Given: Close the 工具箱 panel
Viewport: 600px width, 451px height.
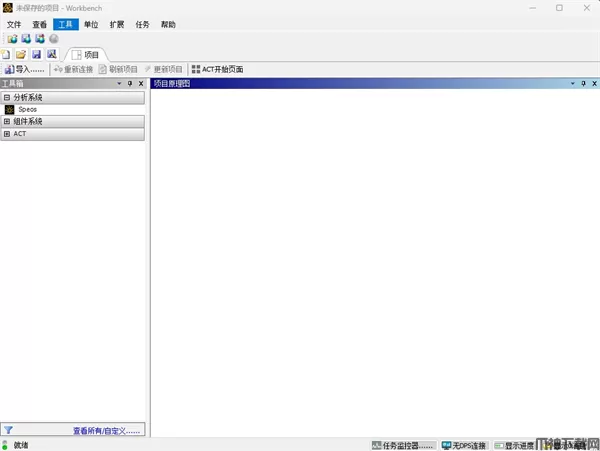Looking at the screenshot, I should (141, 84).
